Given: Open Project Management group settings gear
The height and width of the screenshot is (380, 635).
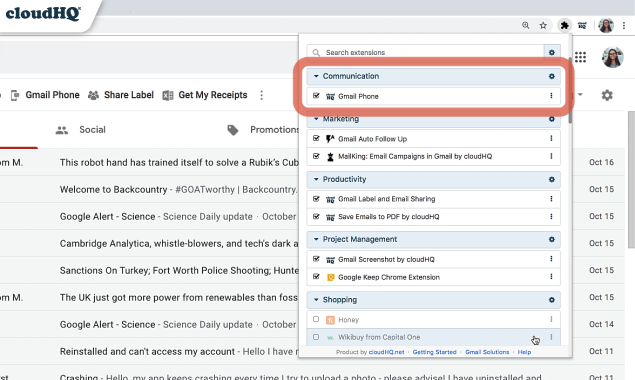Looking at the screenshot, I should pos(552,239).
